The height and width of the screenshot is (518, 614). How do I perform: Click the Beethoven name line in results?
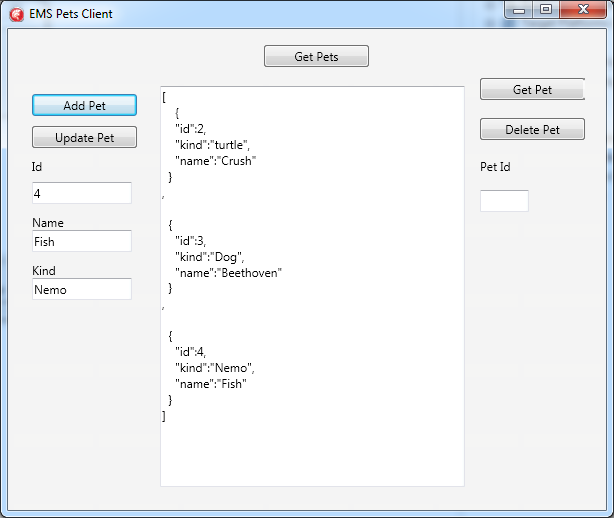(228, 273)
